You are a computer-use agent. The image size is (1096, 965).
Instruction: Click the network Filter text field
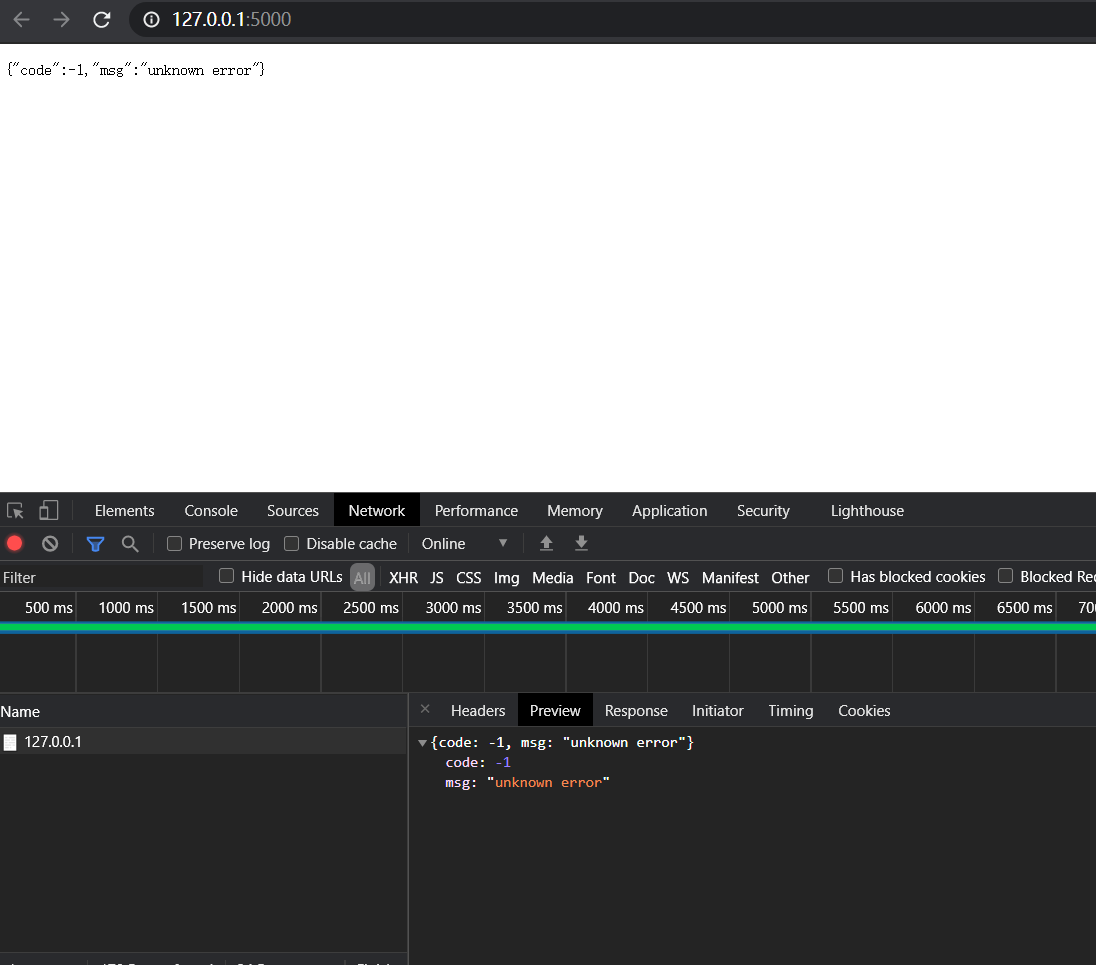[x=100, y=577]
